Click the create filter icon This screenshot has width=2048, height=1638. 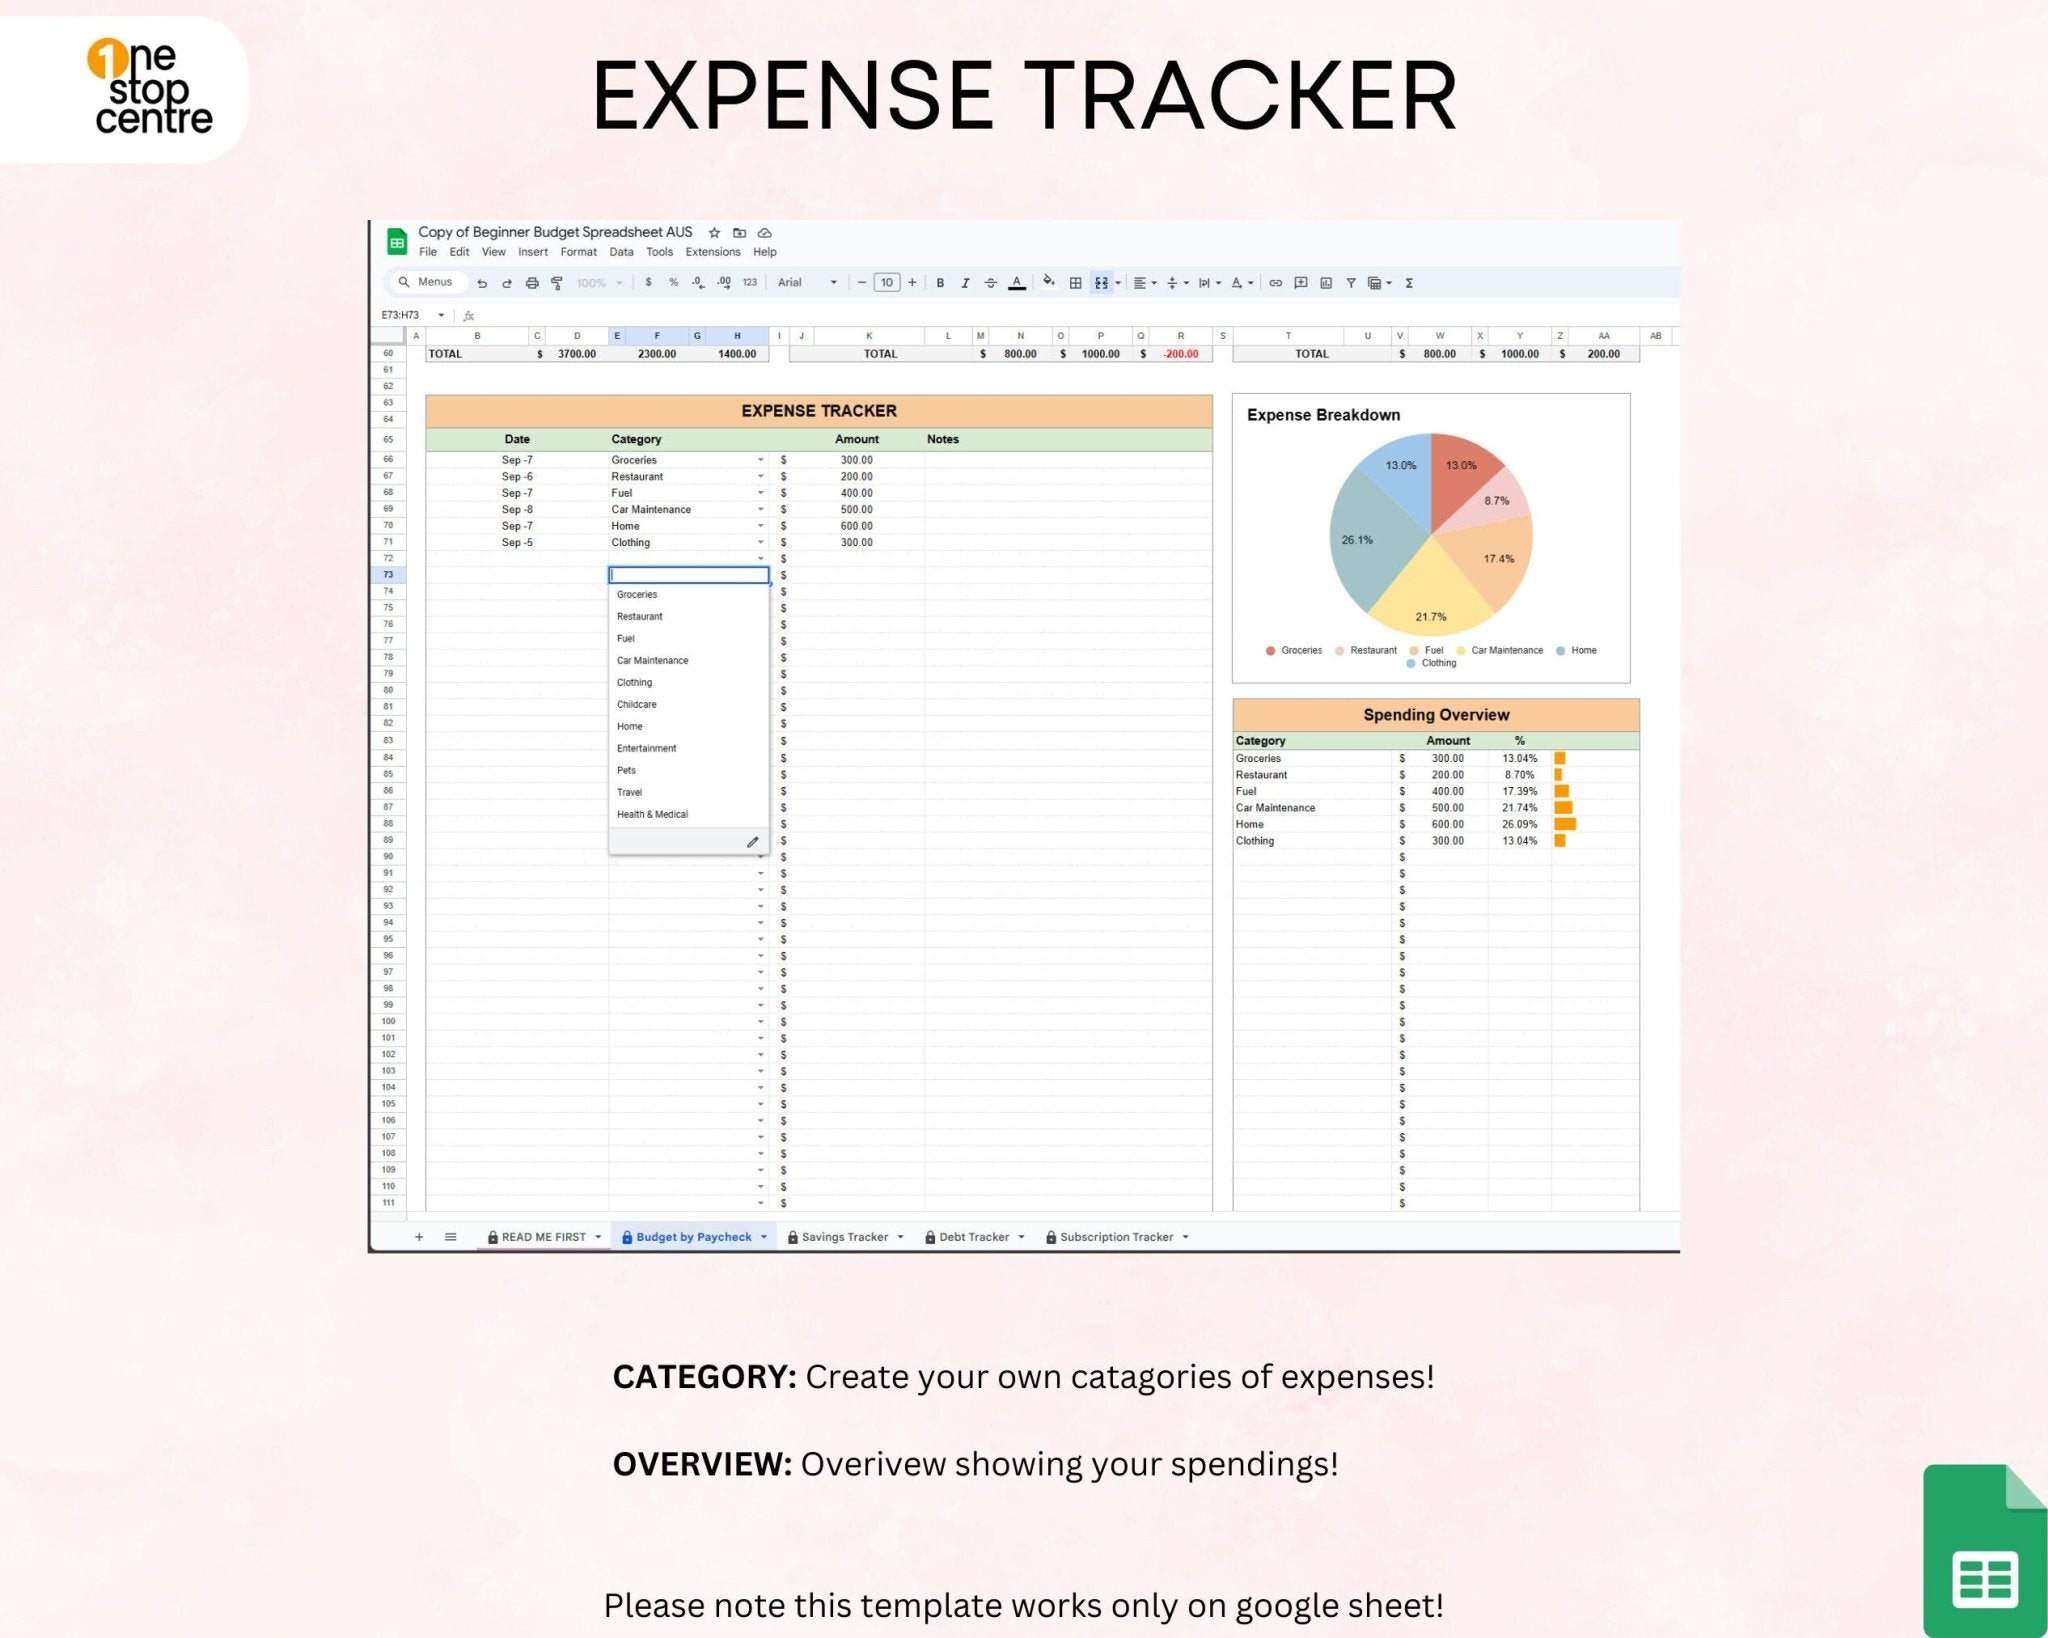tap(1350, 283)
